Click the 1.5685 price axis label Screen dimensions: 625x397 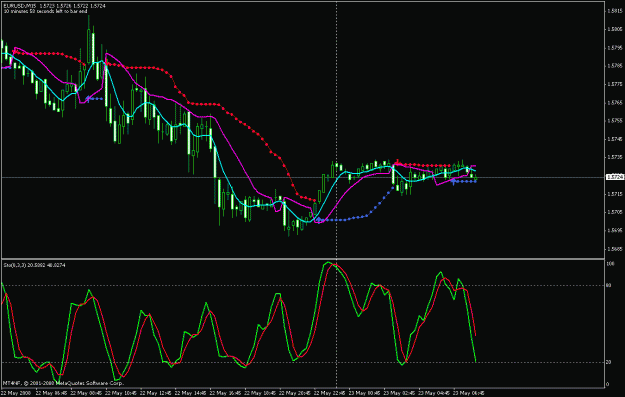(x=615, y=249)
